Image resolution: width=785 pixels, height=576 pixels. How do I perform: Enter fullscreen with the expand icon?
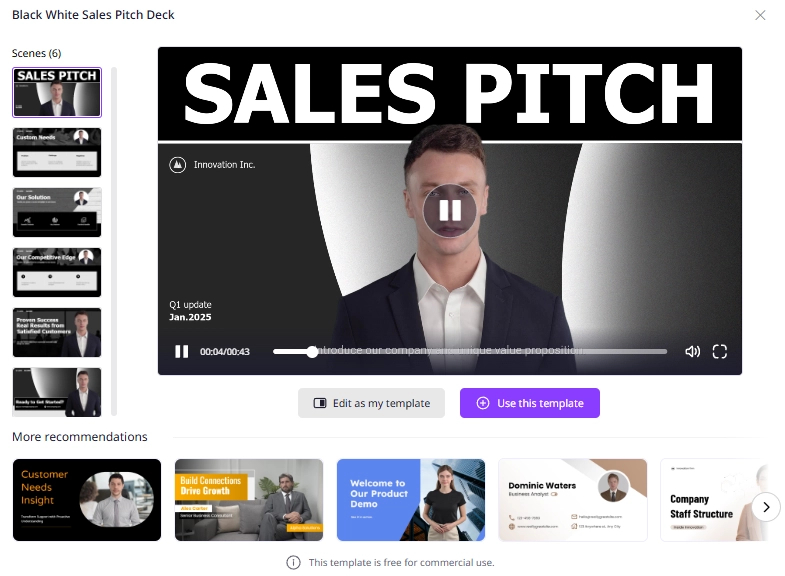pos(719,352)
